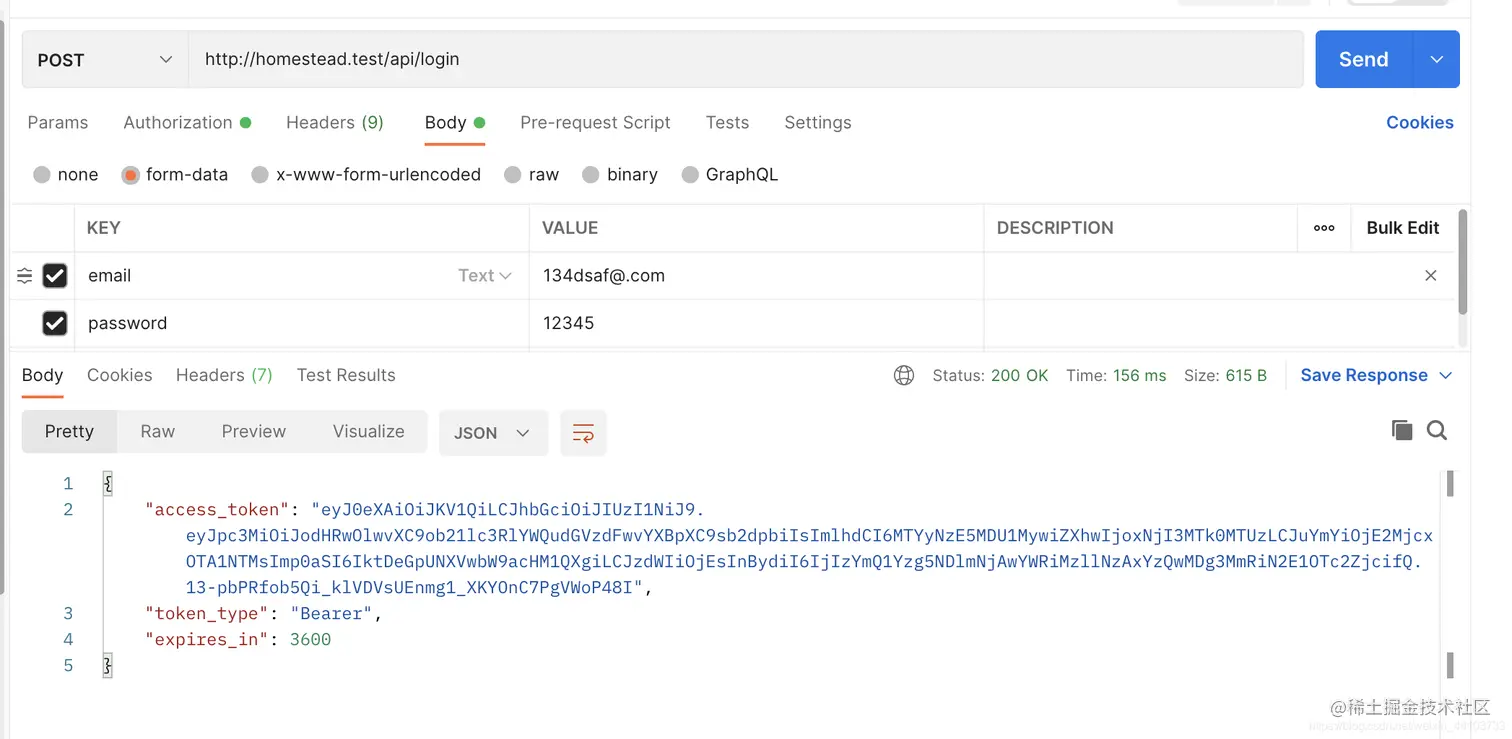Open the Test Results tab

[346, 375]
